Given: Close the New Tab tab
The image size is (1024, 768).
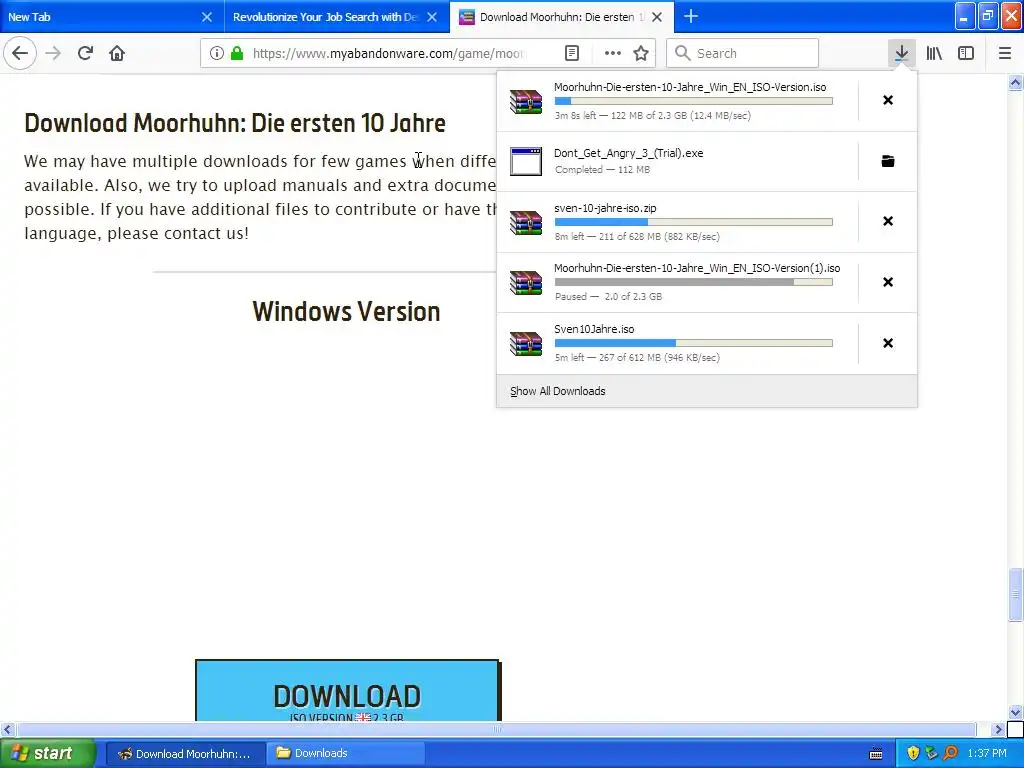Looking at the screenshot, I should pyautogui.click(x=206, y=17).
